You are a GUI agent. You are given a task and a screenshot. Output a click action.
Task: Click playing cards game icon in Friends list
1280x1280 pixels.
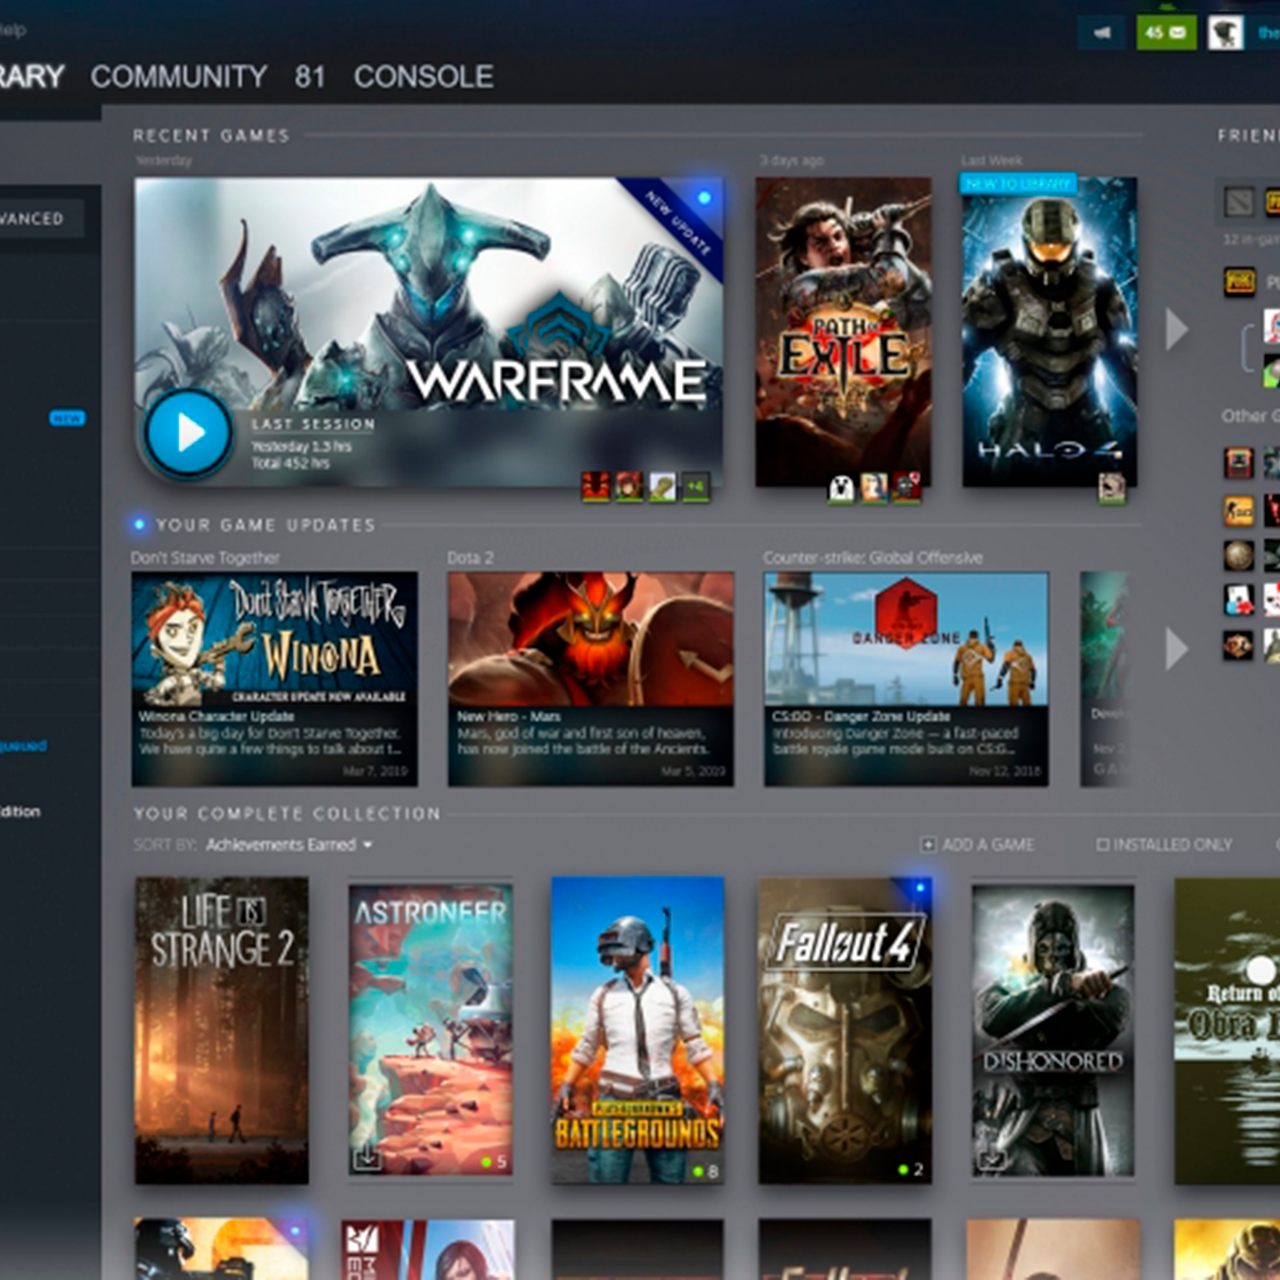coord(1238,599)
